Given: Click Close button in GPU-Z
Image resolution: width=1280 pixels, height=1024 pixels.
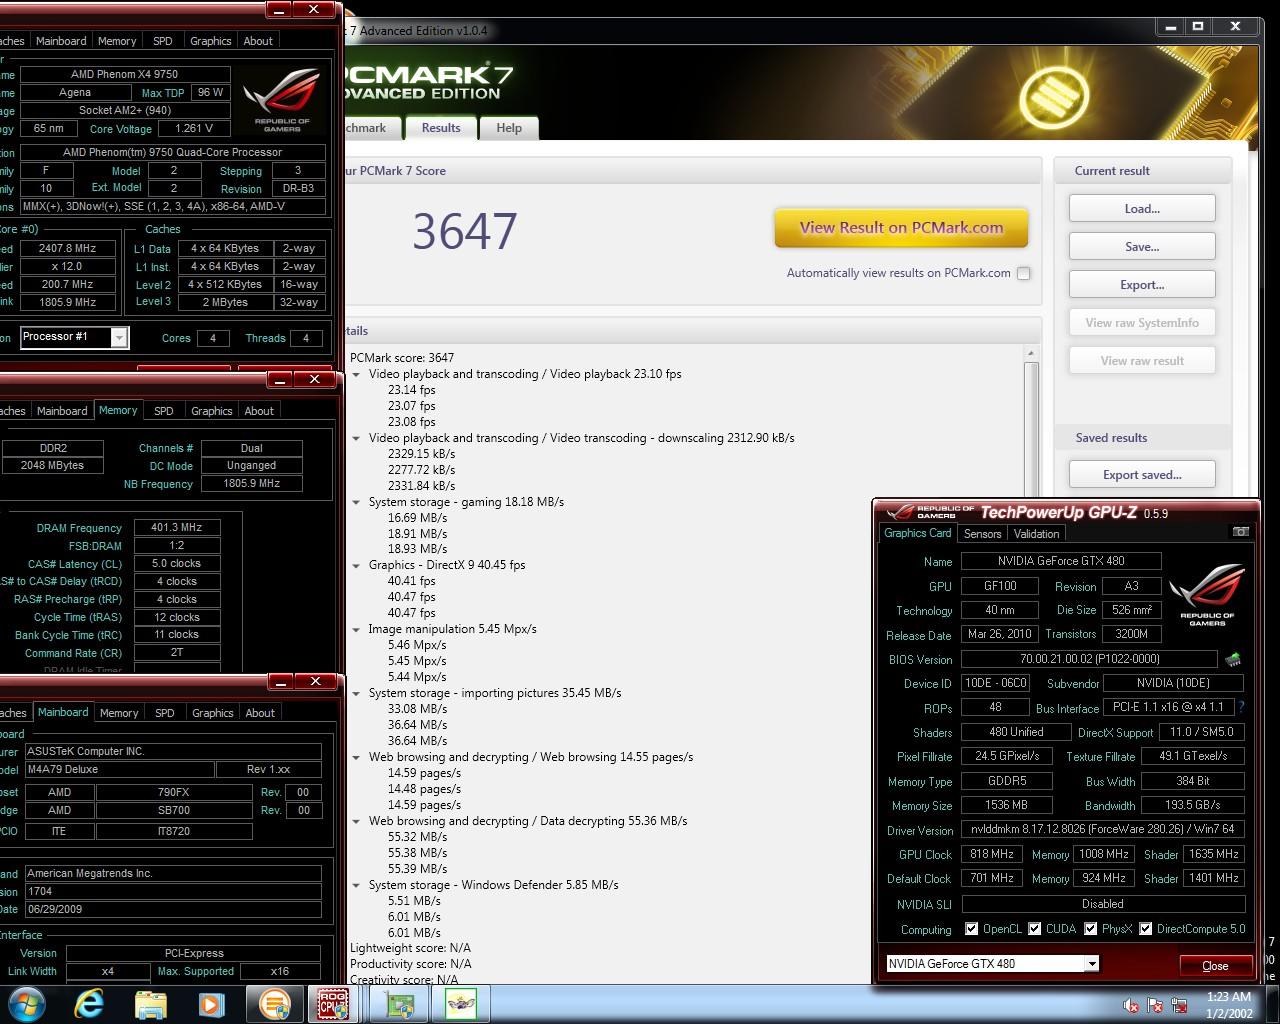Looking at the screenshot, I should pyautogui.click(x=1215, y=965).
